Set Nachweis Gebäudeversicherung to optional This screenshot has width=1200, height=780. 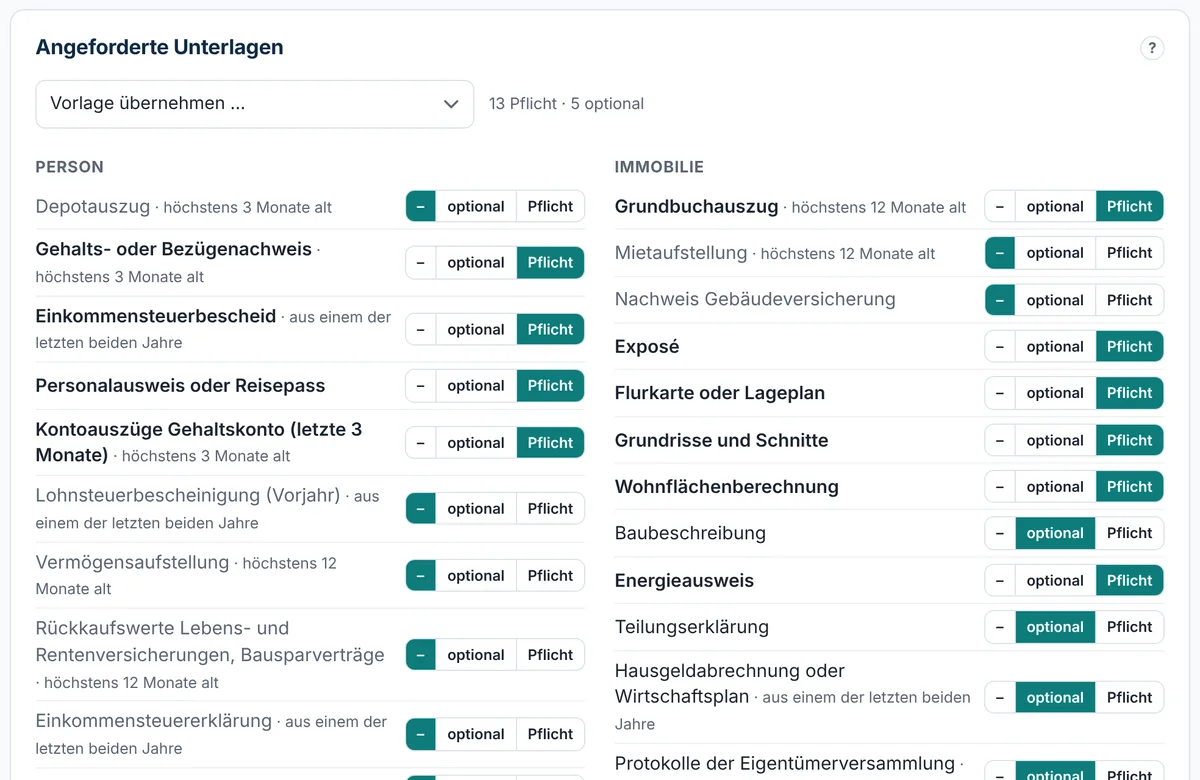click(1055, 300)
